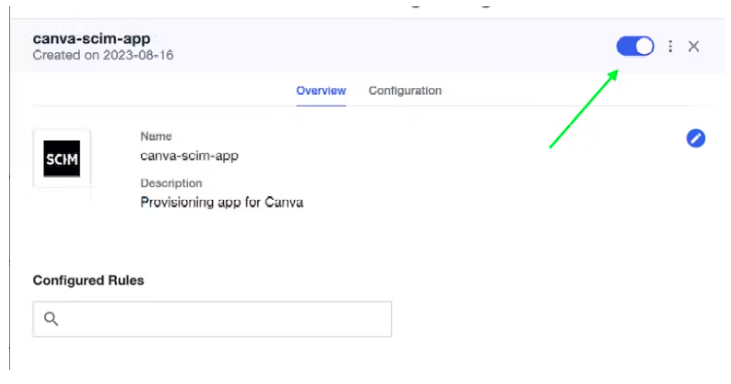Select the Provisioning app for Canva text
Screen dimensions: 731x384
click(x=222, y=202)
